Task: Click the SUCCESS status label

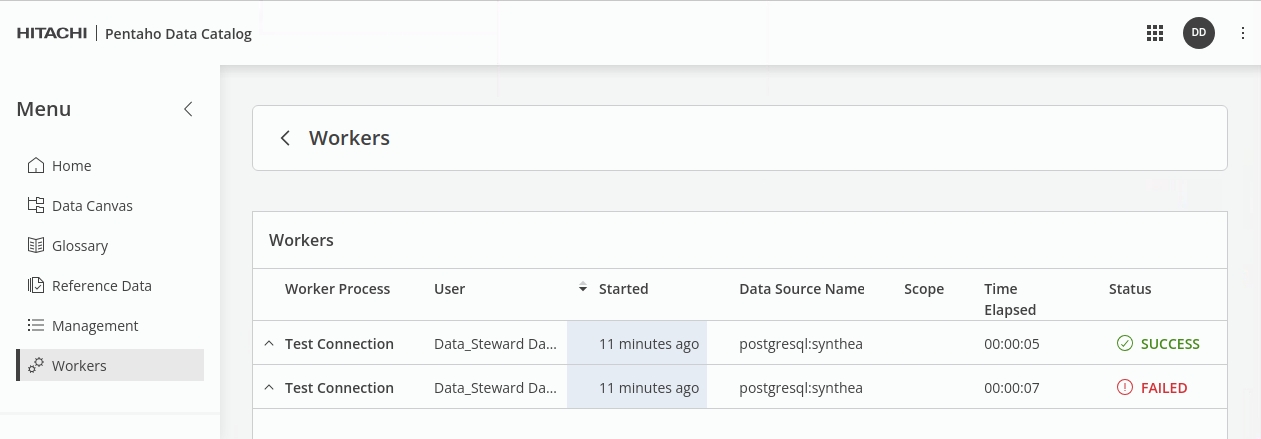Action: tap(1169, 344)
